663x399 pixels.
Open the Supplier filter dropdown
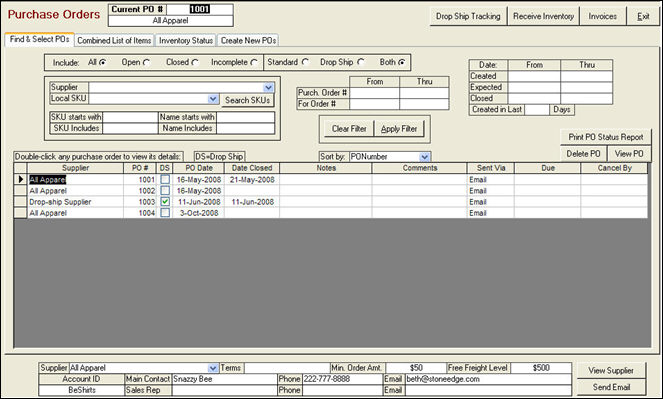click(x=268, y=87)
